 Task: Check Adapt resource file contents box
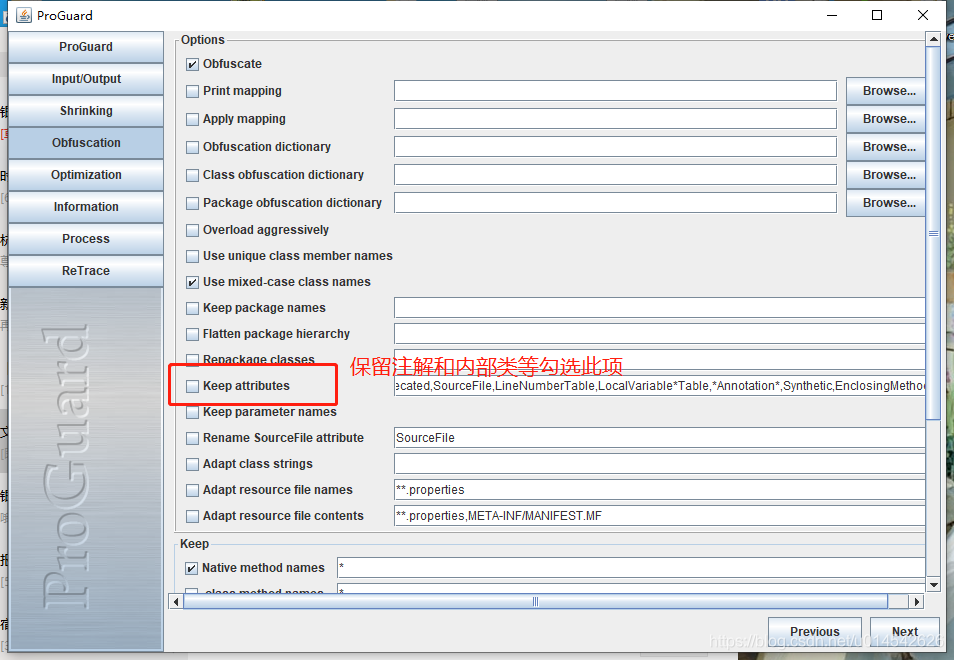(192, 516)
